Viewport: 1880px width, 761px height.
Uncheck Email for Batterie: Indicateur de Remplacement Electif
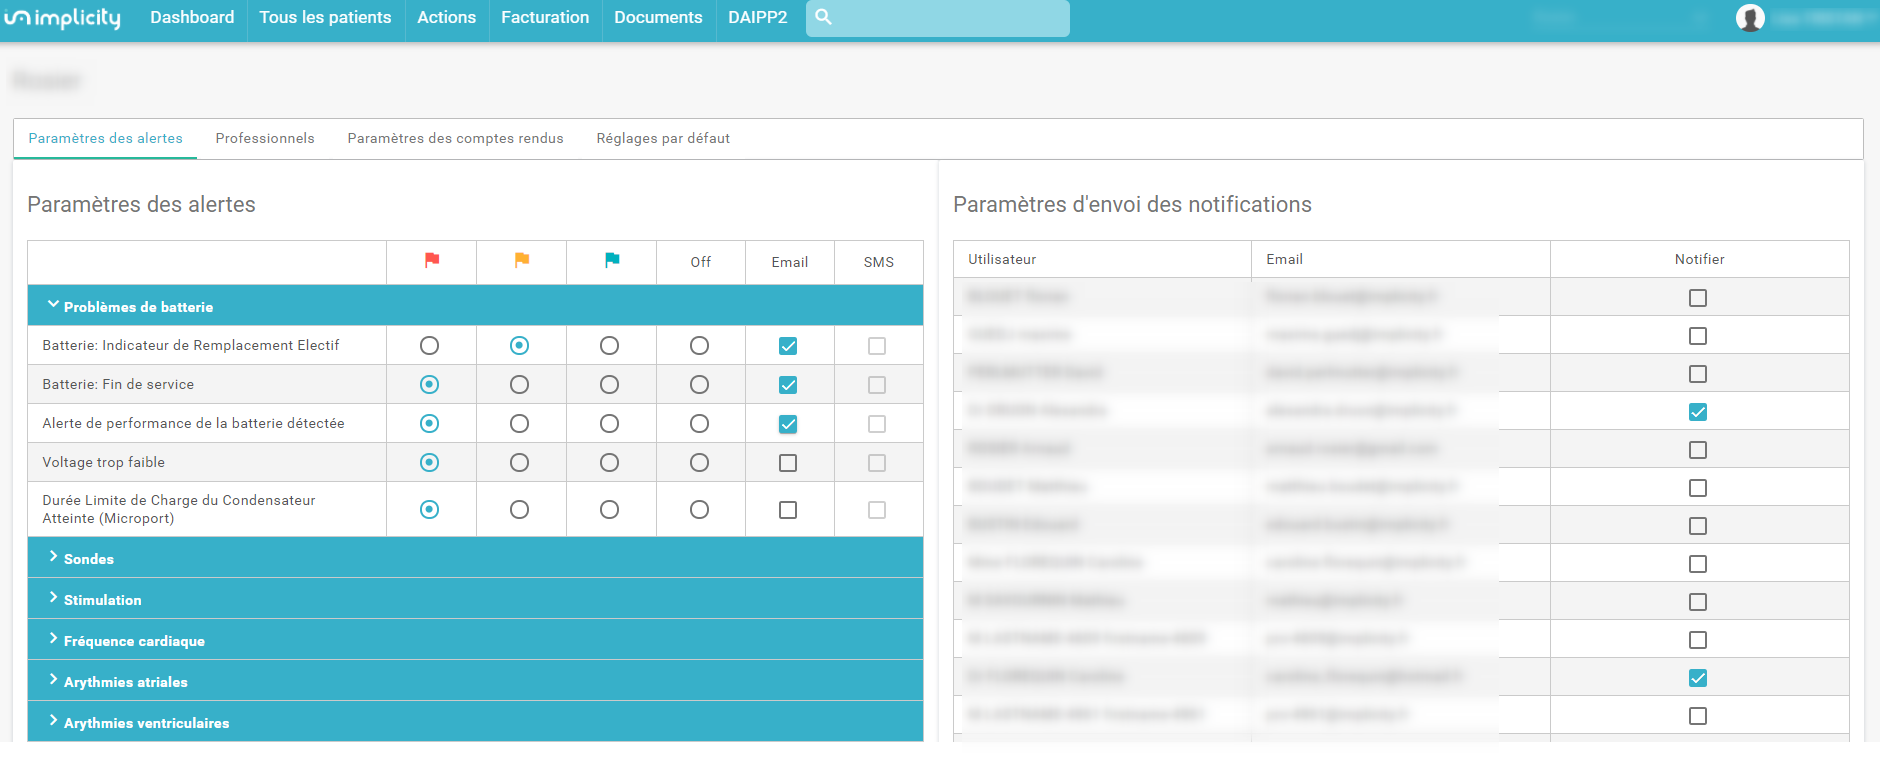788,346
